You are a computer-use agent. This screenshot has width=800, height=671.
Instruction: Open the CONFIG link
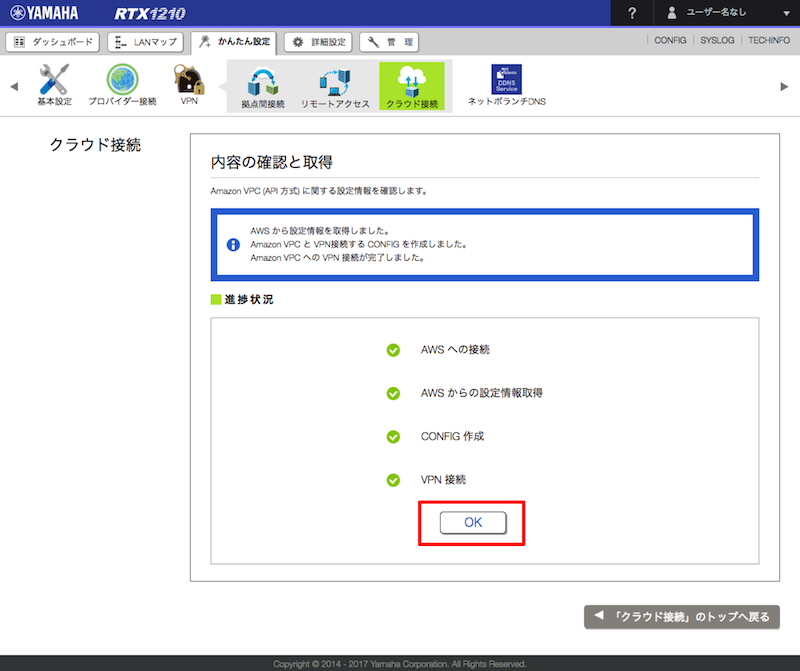[670, 41]
